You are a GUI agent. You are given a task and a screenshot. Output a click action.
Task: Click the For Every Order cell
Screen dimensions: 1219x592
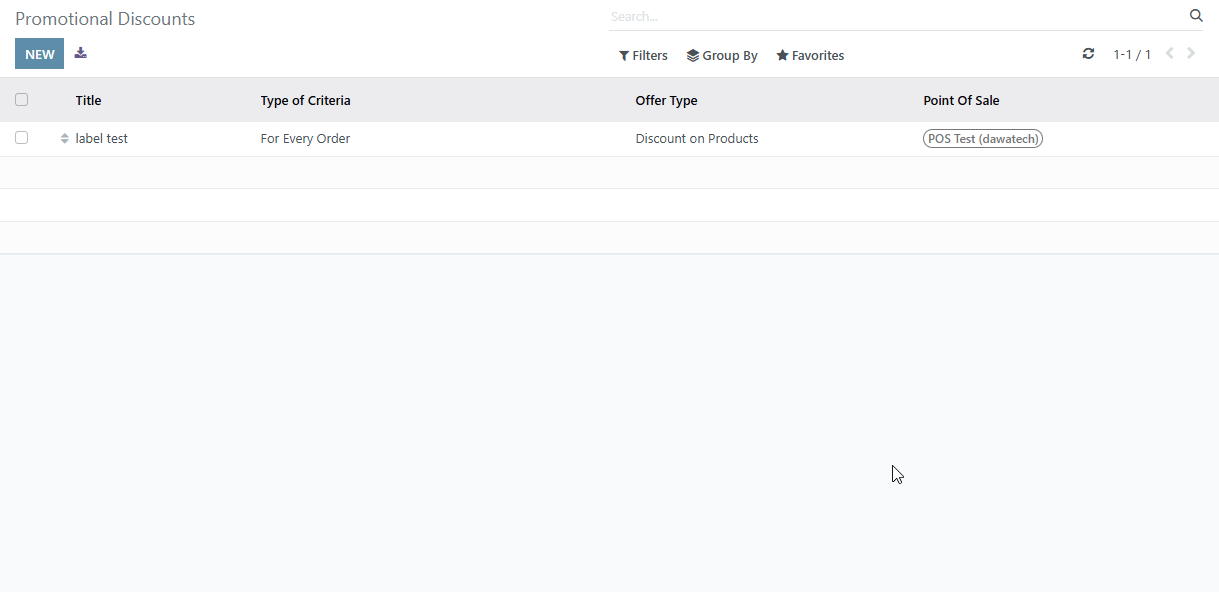pos(305,139)
